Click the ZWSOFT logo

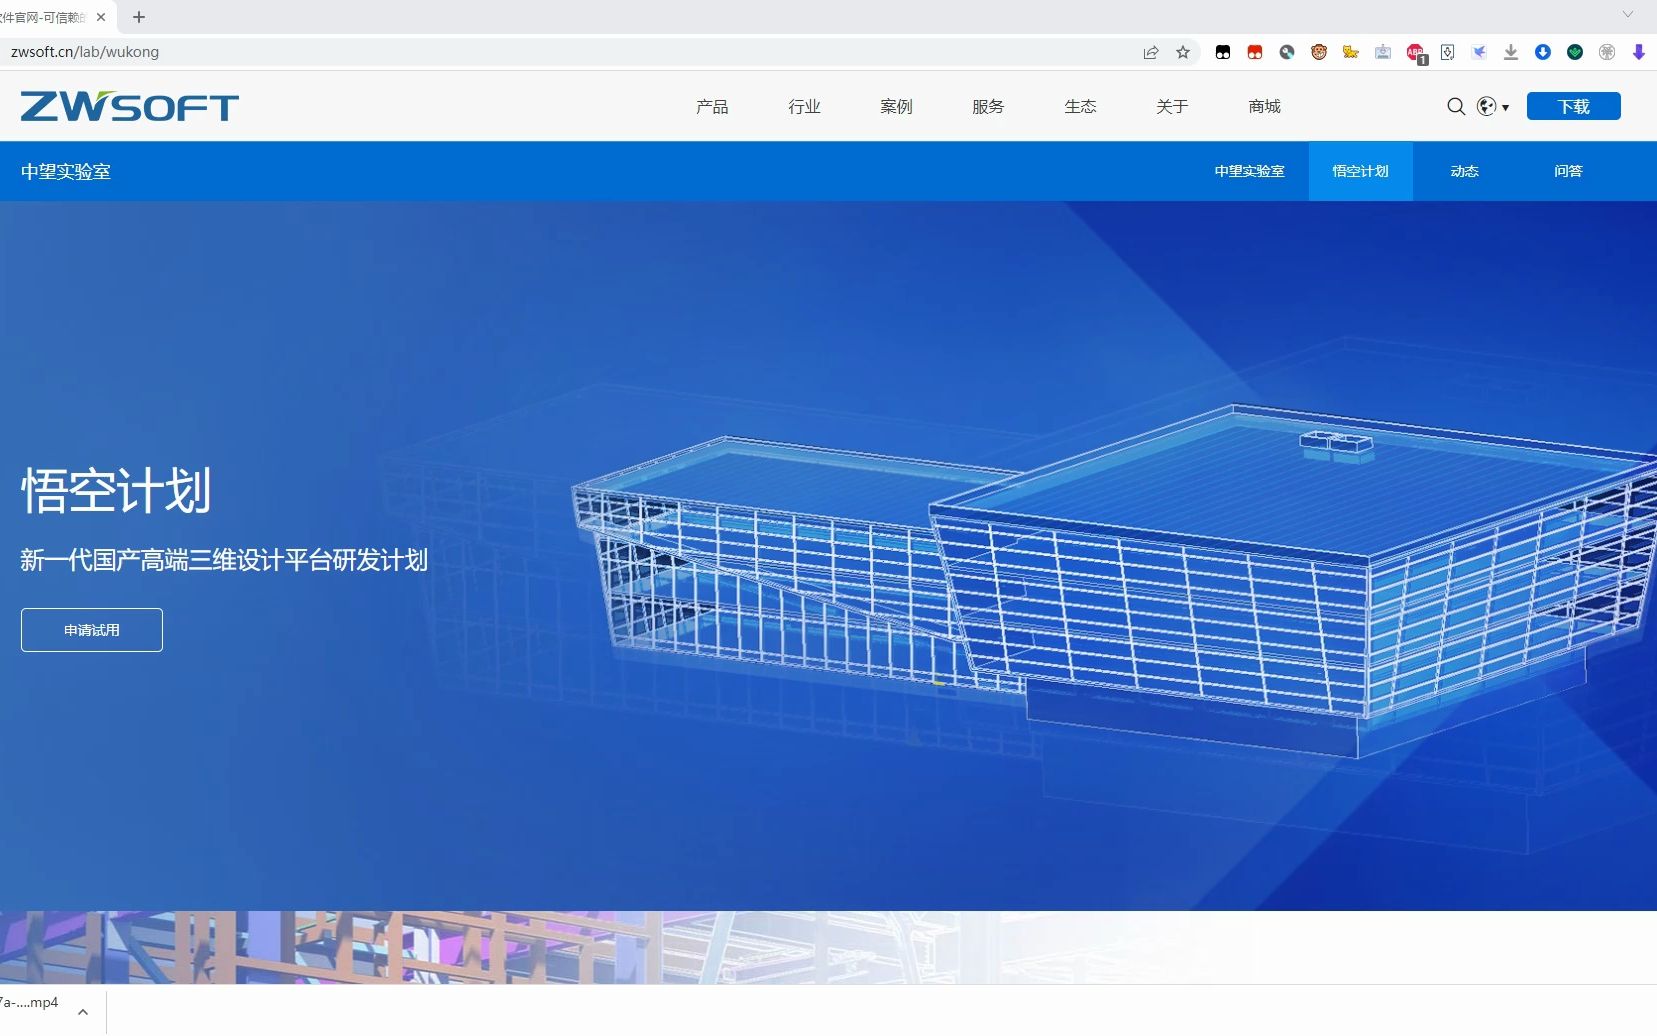click(x=130, y=106)
